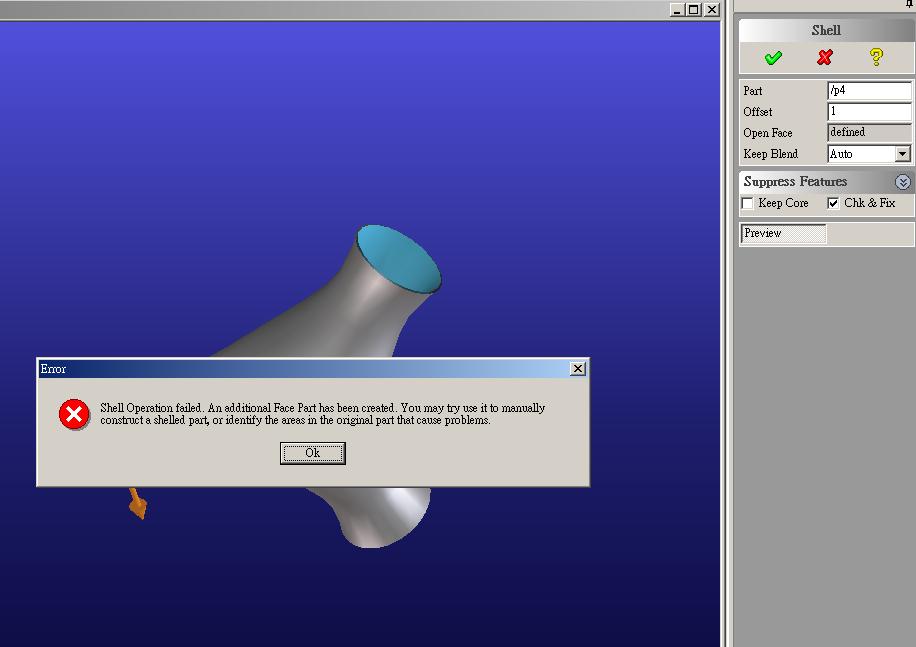Click the Shell panel title
This screenshot has height=647, width=916.
click(826, 30)
